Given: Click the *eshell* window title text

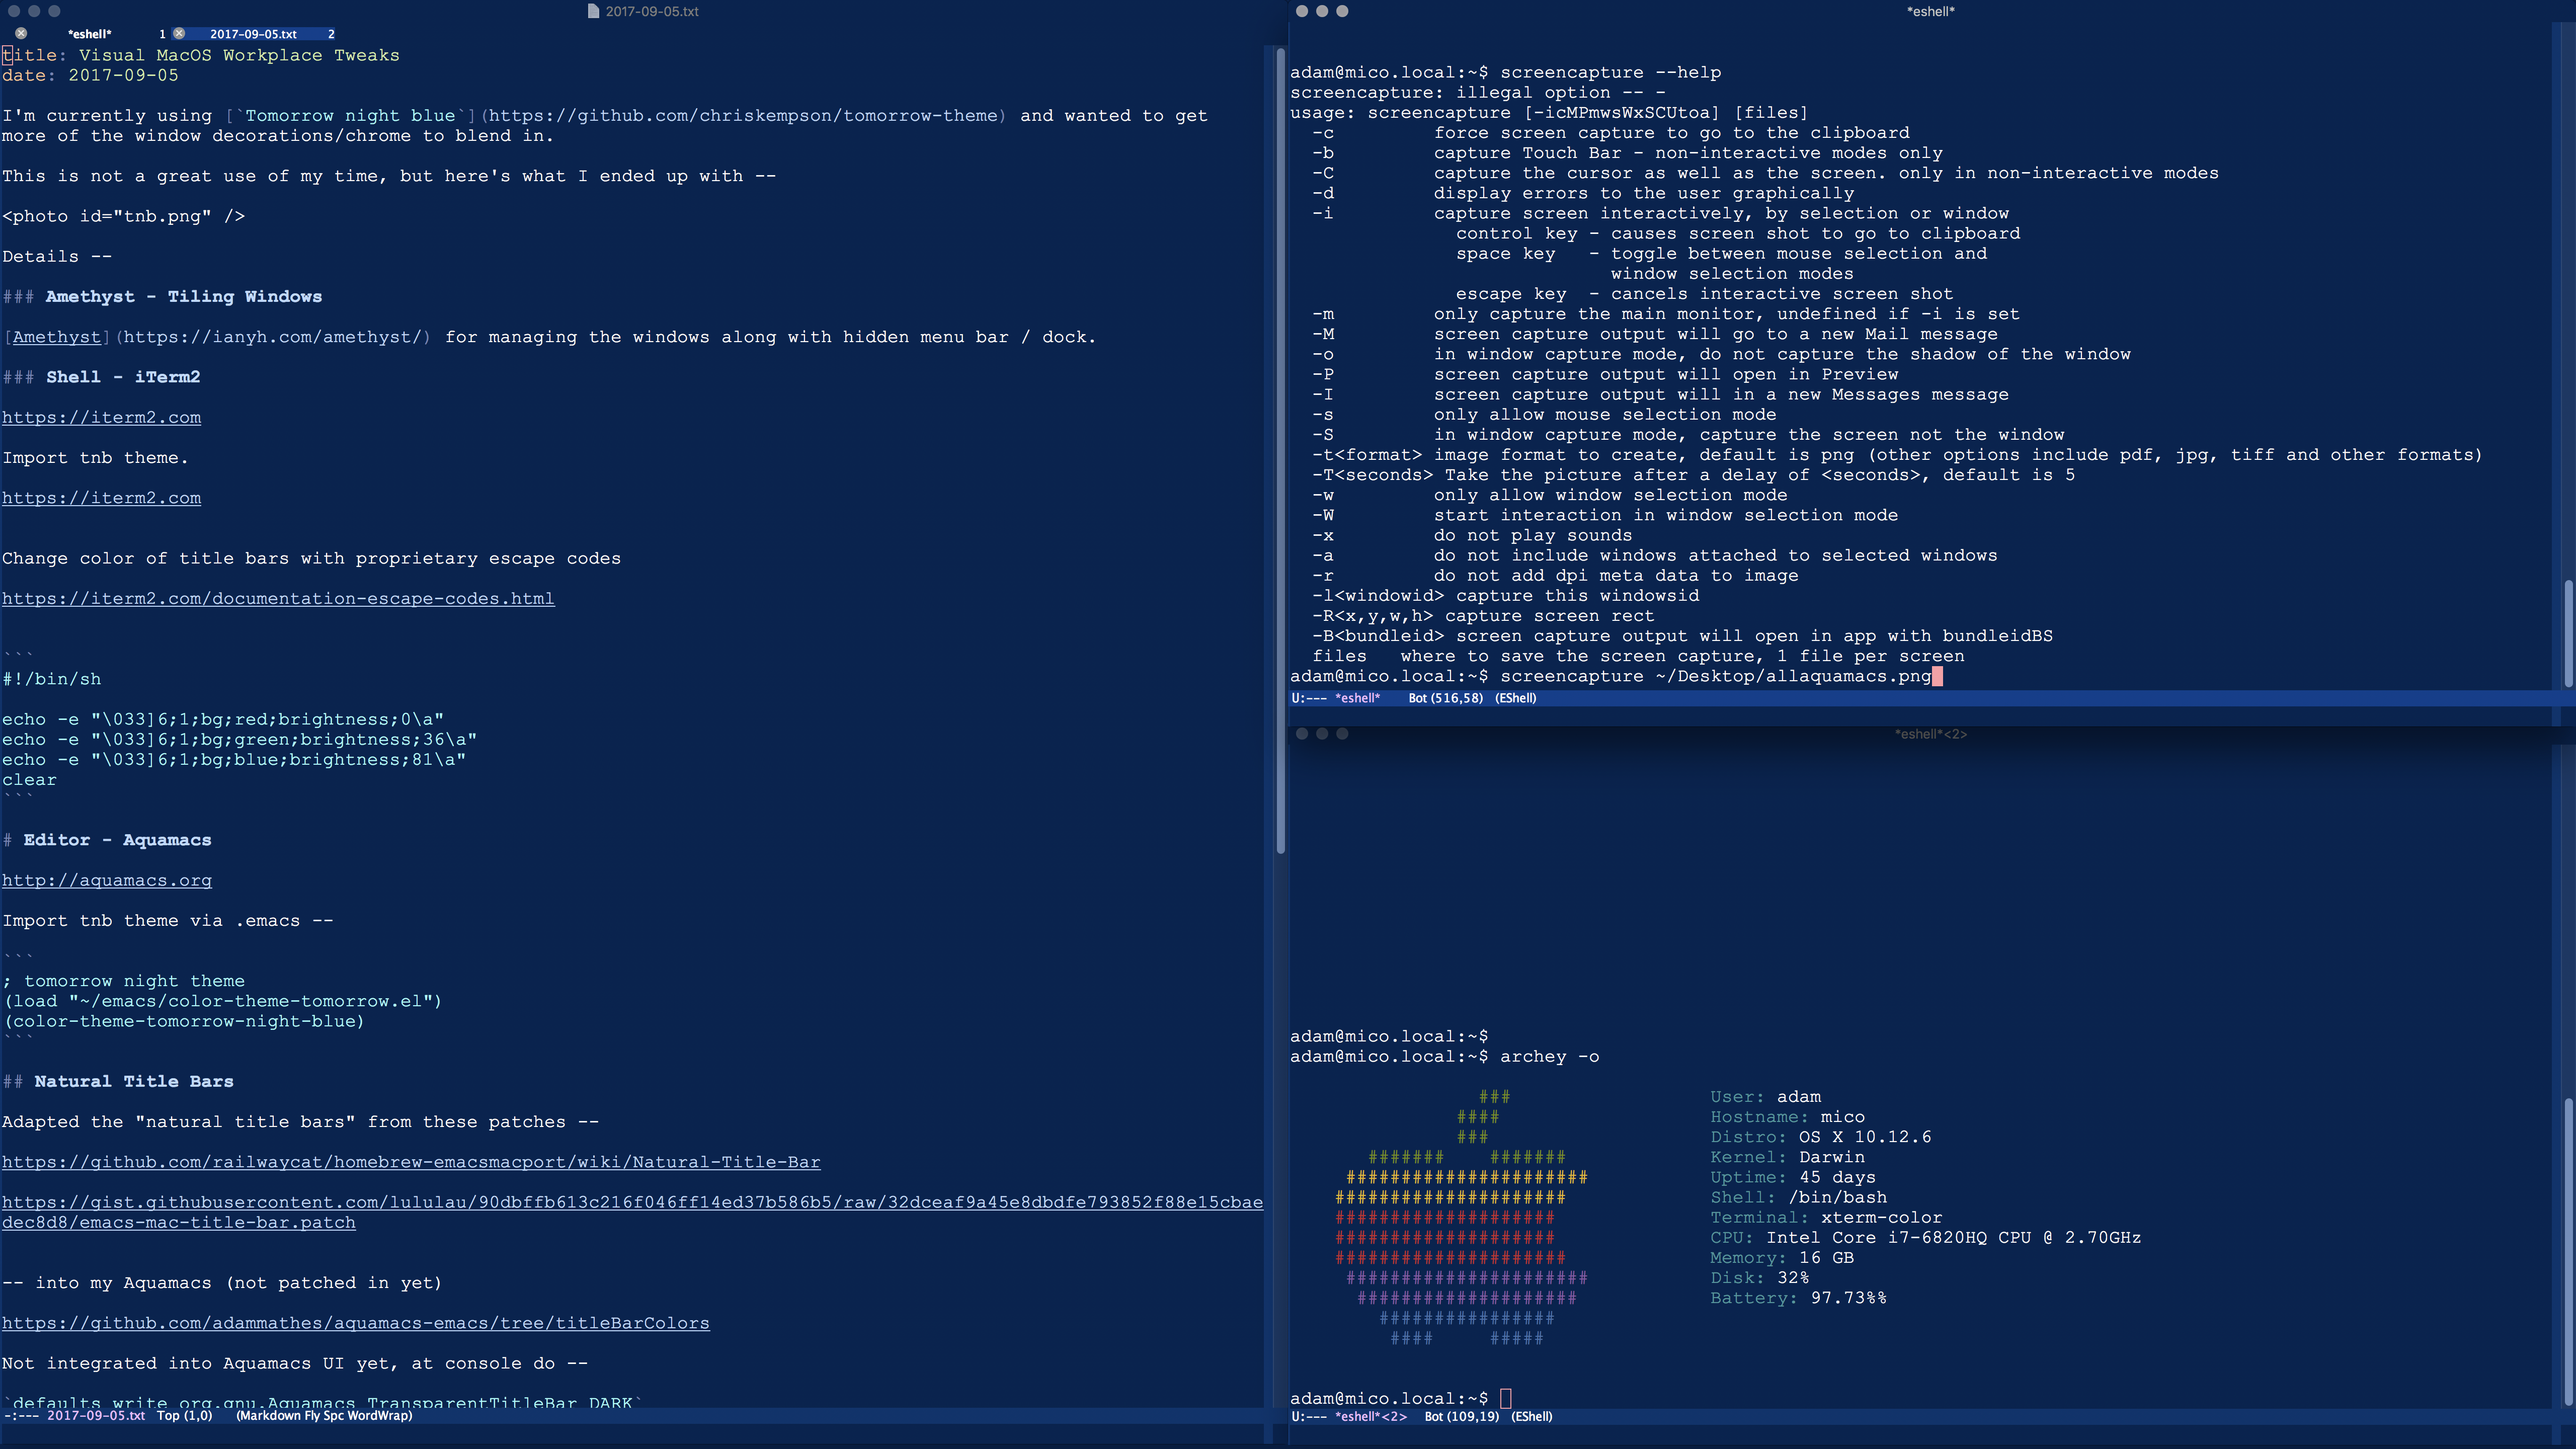Looking at the screenshot, I should [x=1930, y=11].
